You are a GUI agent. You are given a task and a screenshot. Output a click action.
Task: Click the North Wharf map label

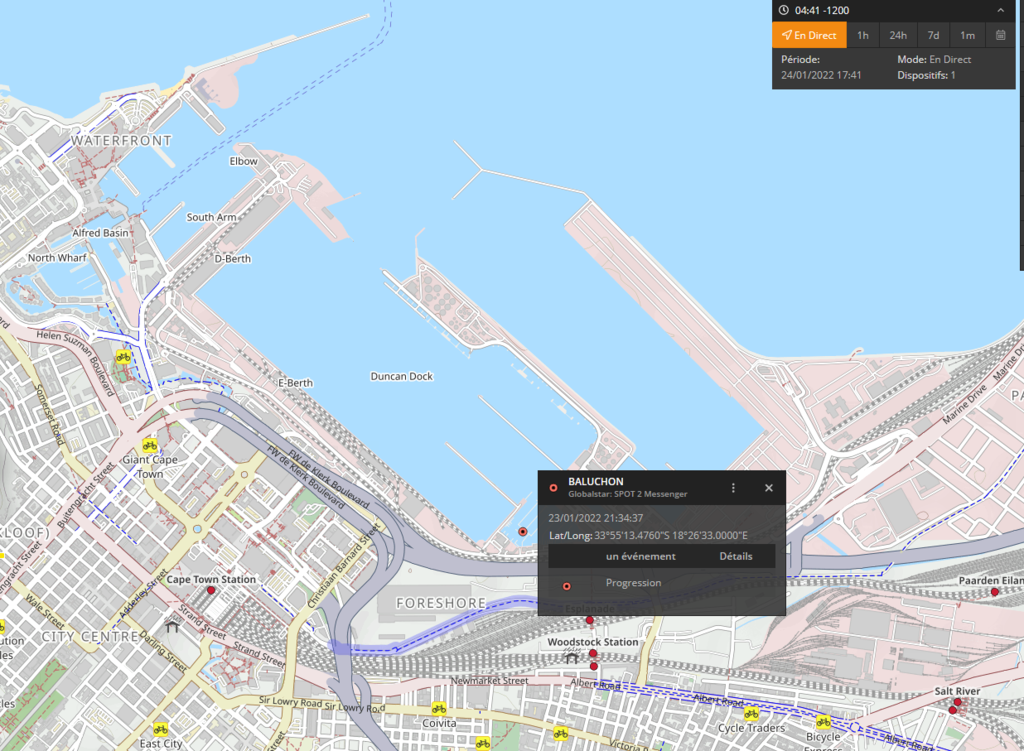click(57, 258)
